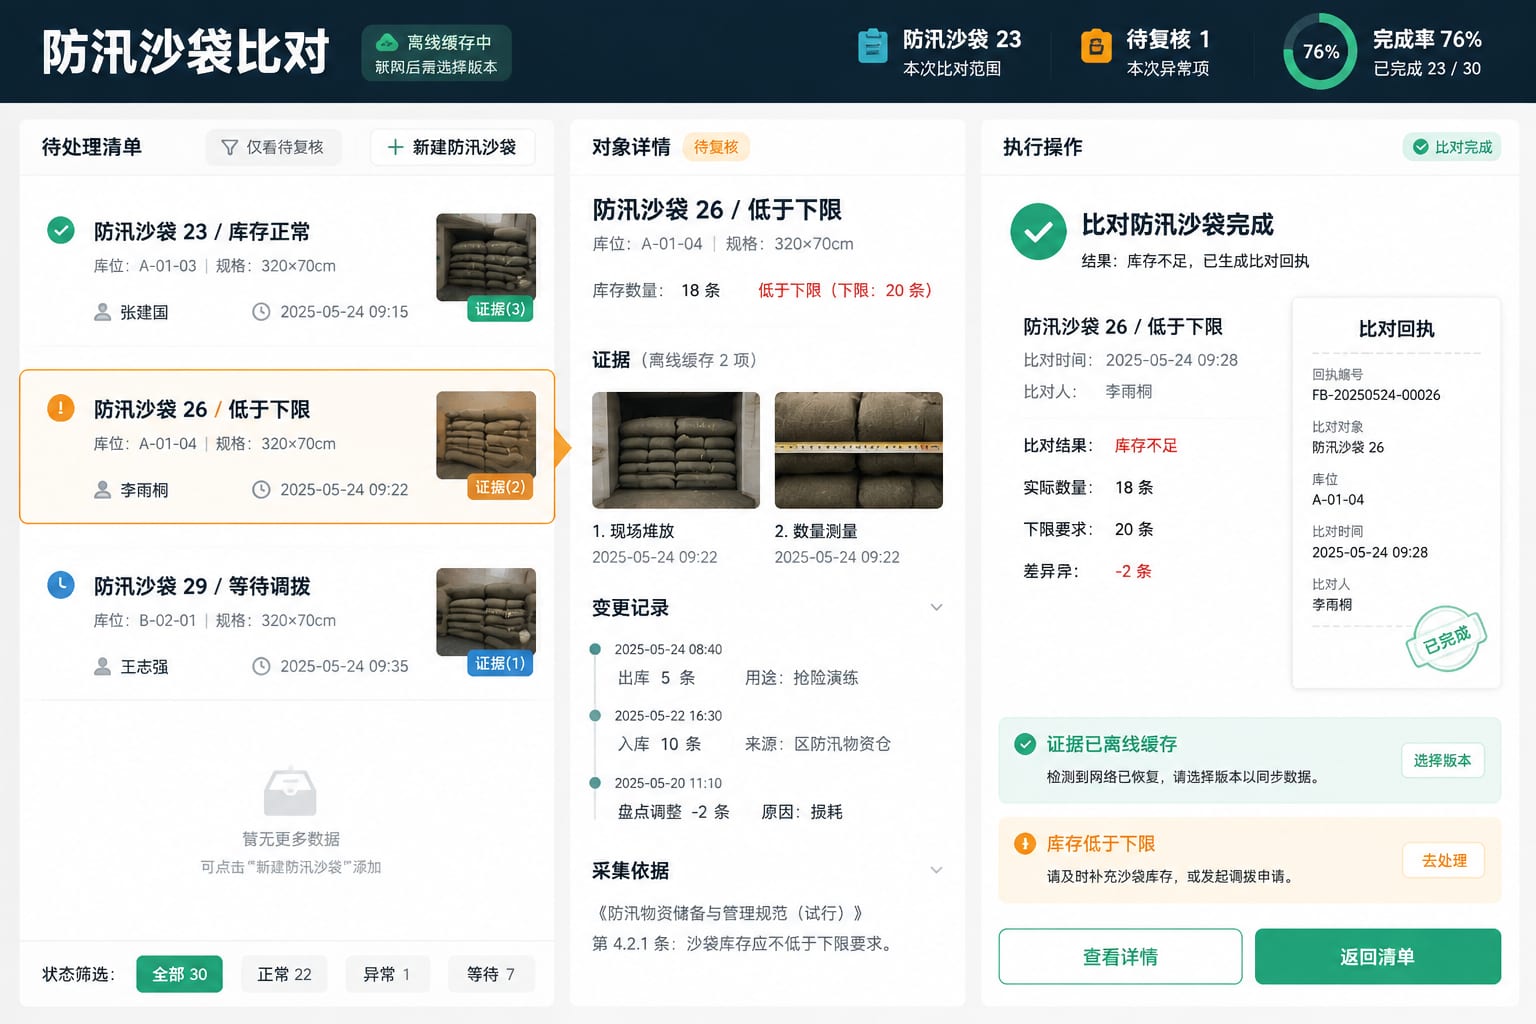Screen dimensions: 1536x1024
Task: Click timeline dot for 2025-05-24 08:40
Action: pos(595,649)
